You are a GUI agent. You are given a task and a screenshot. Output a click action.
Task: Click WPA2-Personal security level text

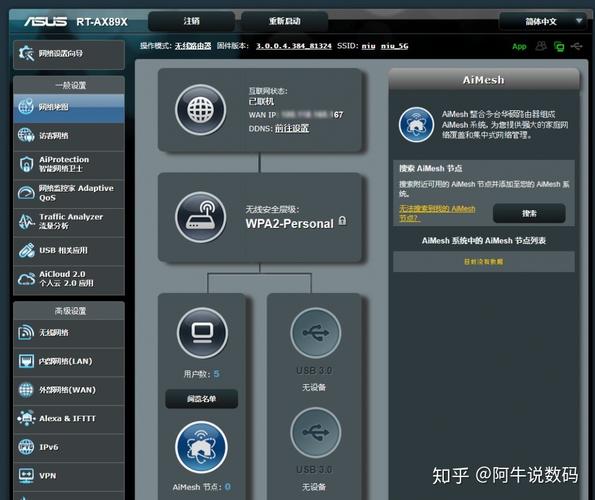pyautogui.click(x=290, y=224)
